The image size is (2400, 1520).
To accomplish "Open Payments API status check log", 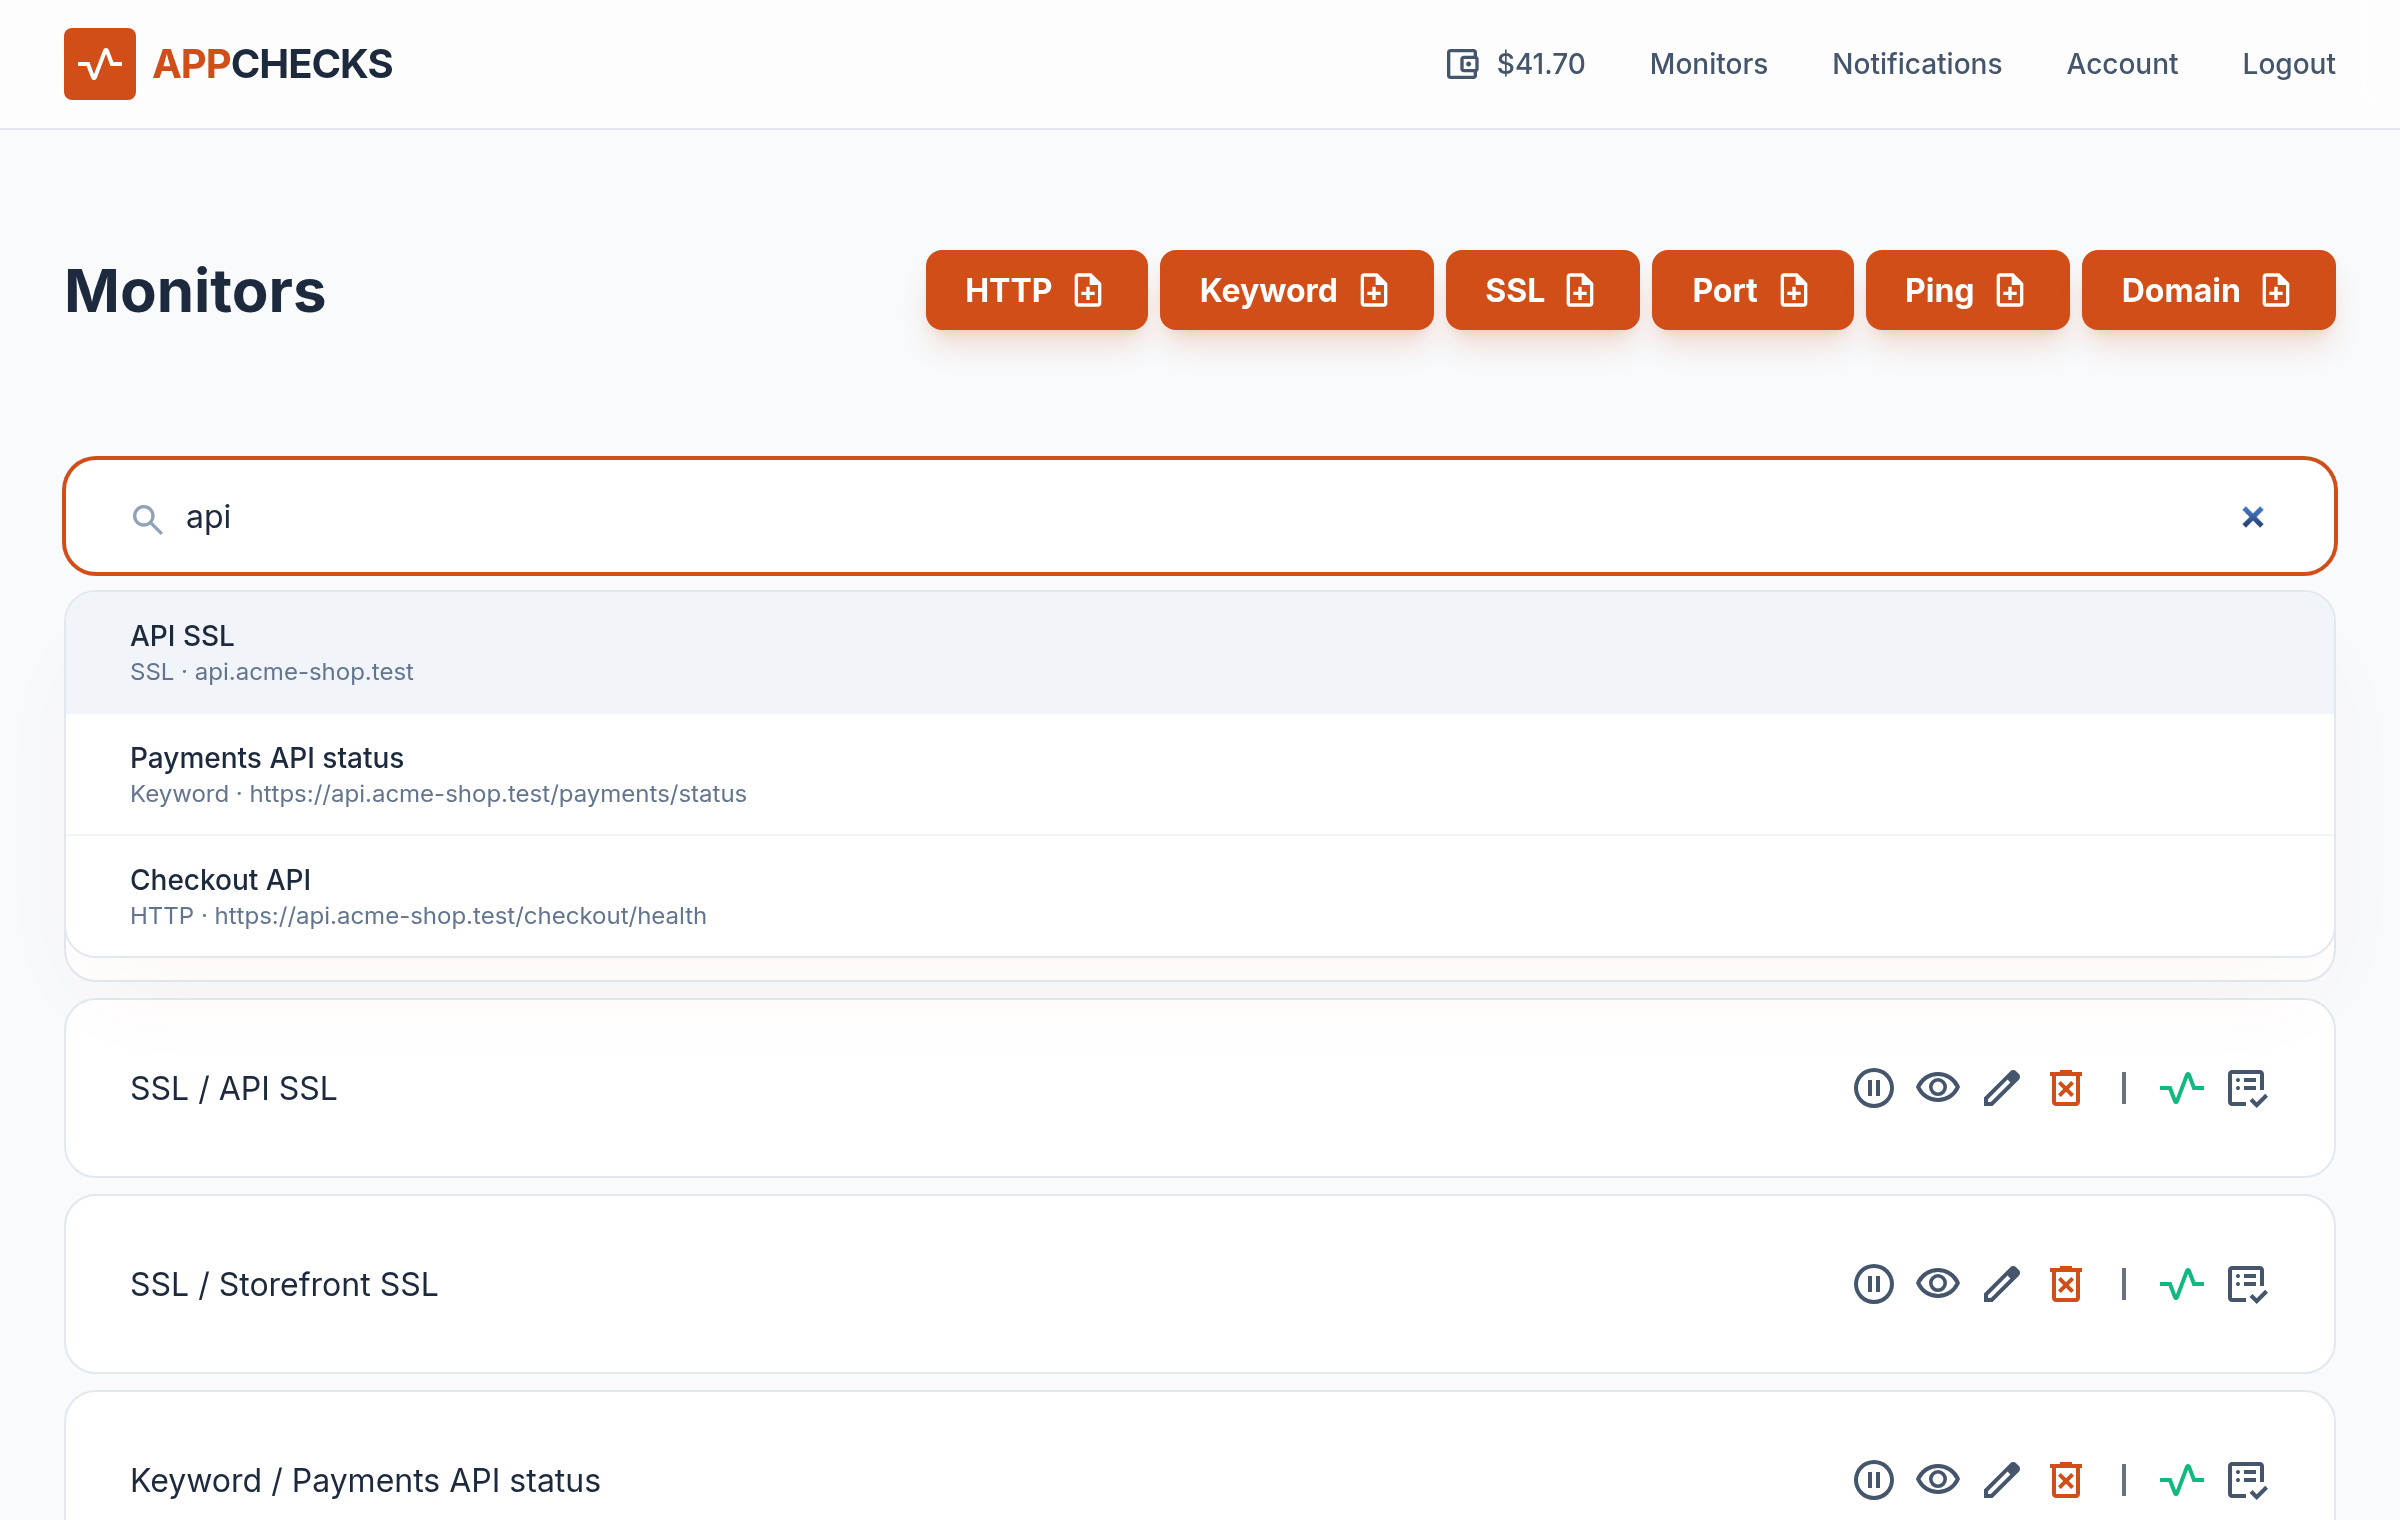I will 2247,1480.
